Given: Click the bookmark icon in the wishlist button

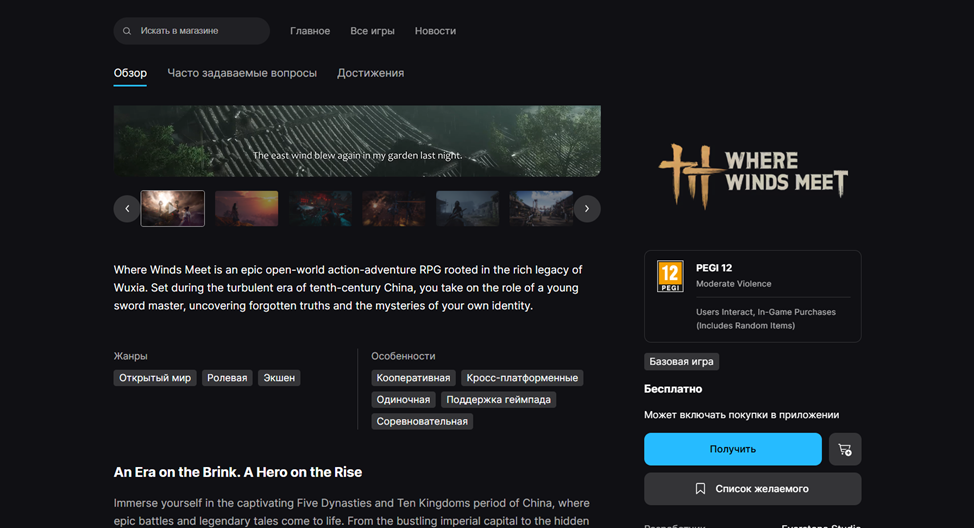Looking at the screenshot, I should point(700,489).
